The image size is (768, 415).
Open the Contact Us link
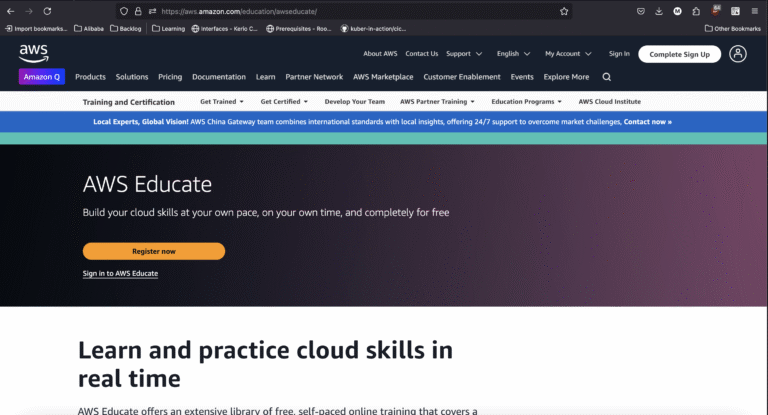pyautogui.click(x=422, y=54)
